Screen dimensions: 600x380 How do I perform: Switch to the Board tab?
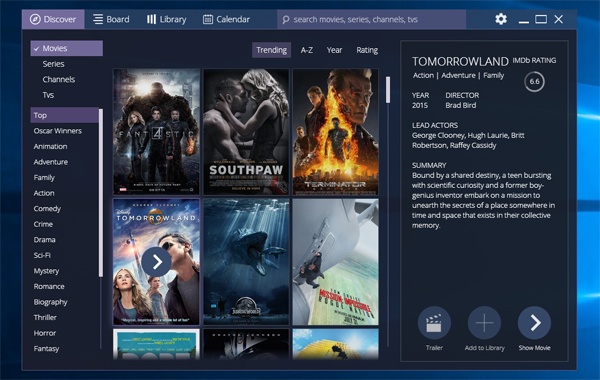[111, 19]
